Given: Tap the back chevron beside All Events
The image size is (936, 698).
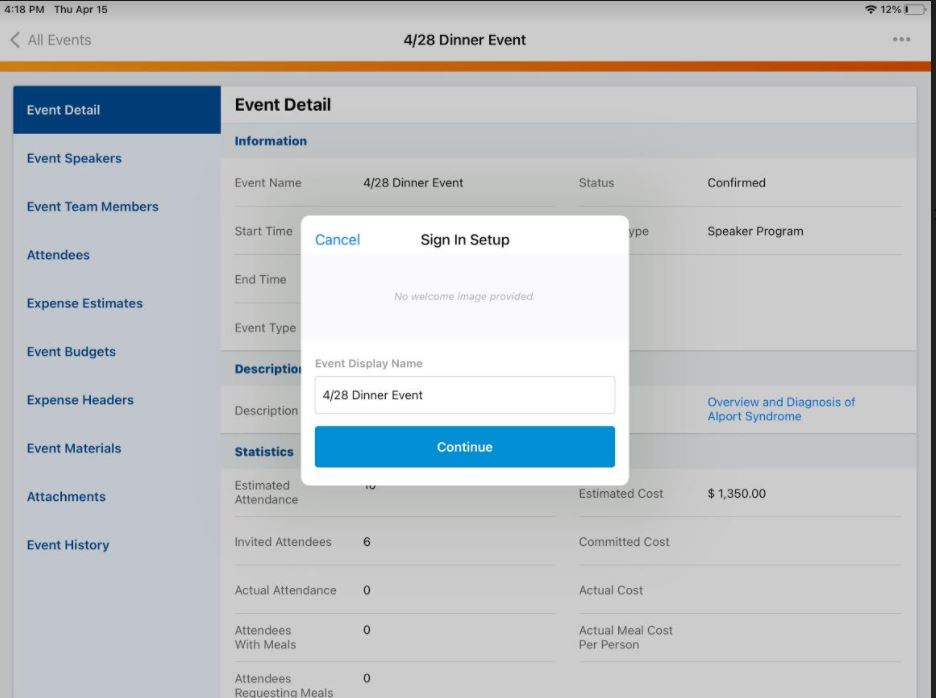Looking at the screenshot, I should 15,40.
